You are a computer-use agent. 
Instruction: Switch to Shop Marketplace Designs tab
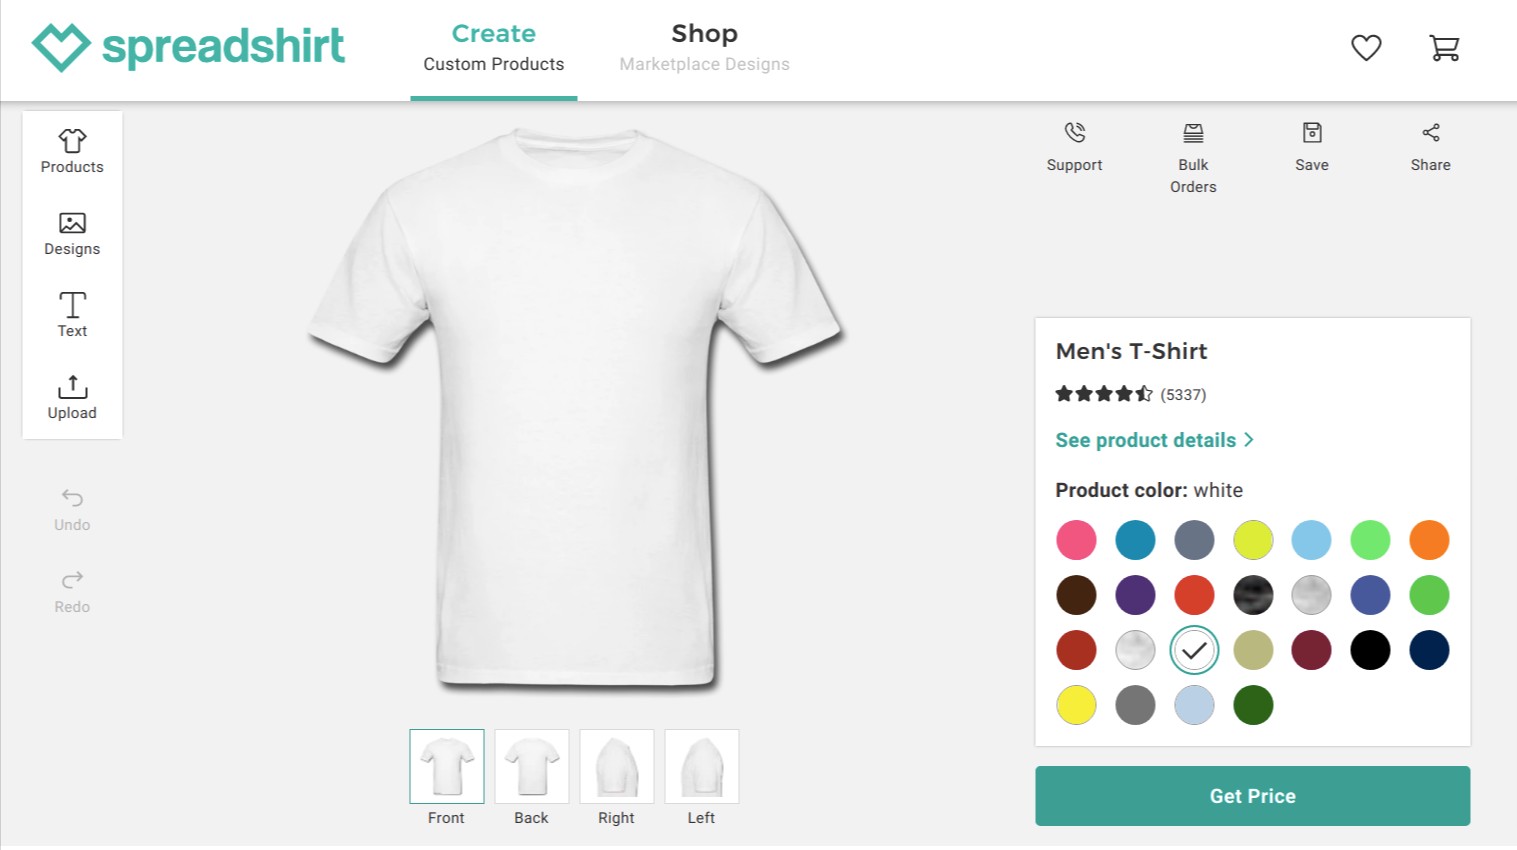[x=704, y=48]
